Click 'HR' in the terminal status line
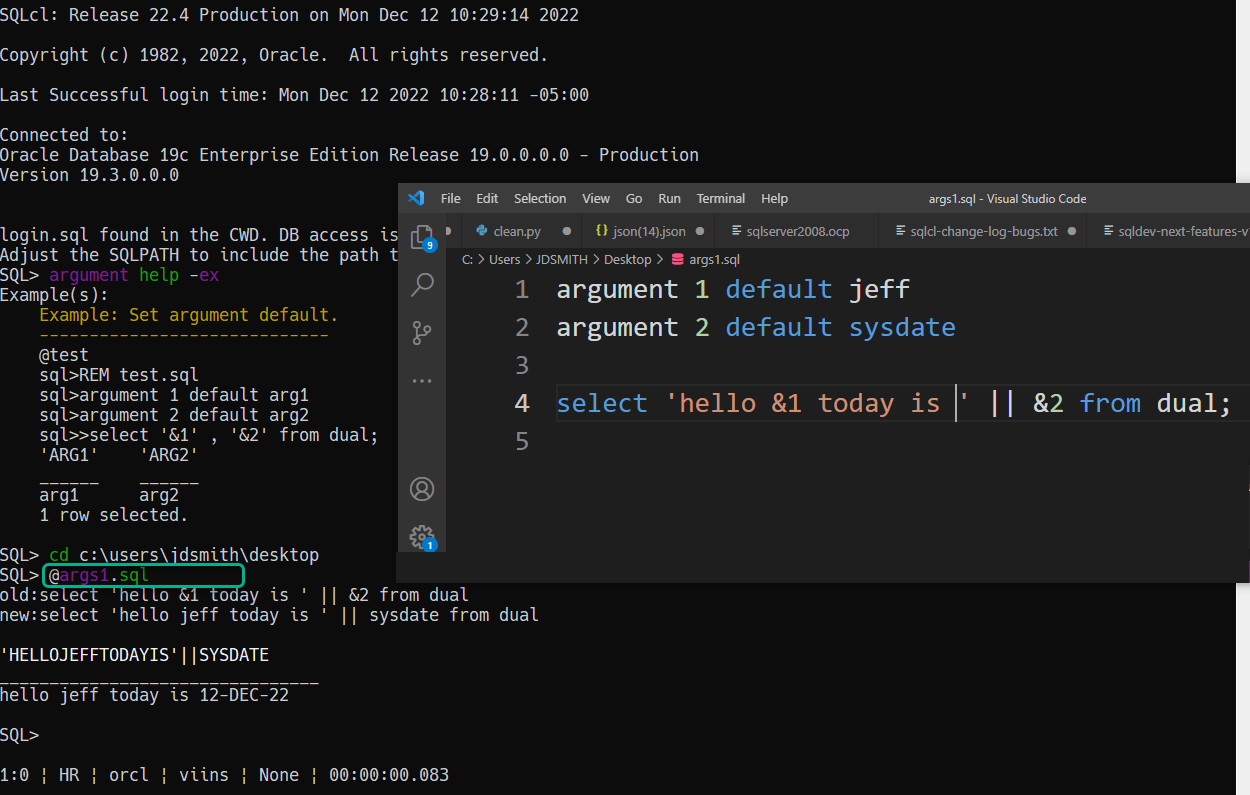This screenshot has width=1250, height=795. pos(69,775)
